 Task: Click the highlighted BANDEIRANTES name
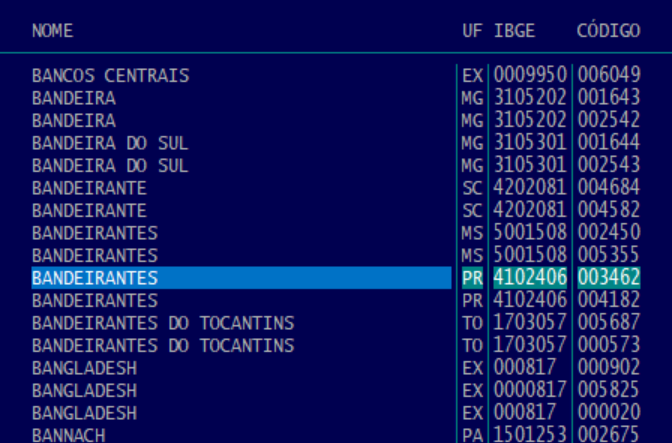pyautogui.click(x=95, y=278)
